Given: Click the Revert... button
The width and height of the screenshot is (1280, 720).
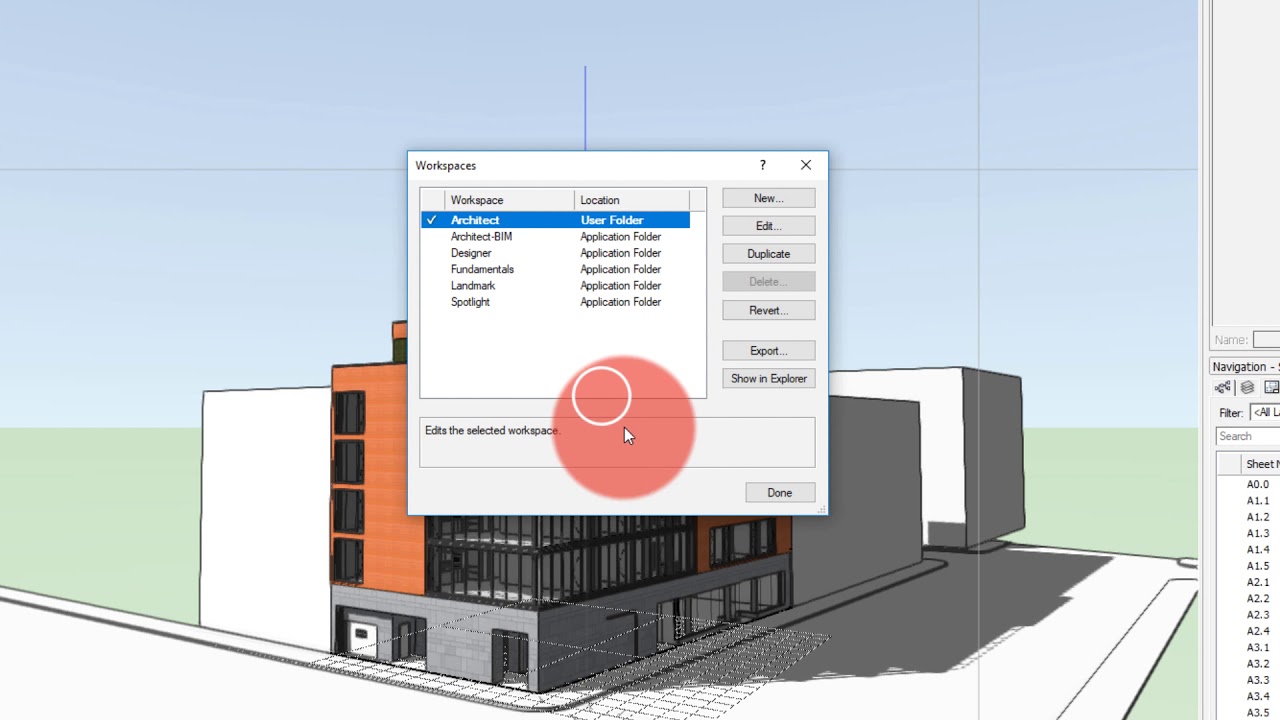Looking at the screenshot, I should (x=768, y=310).
